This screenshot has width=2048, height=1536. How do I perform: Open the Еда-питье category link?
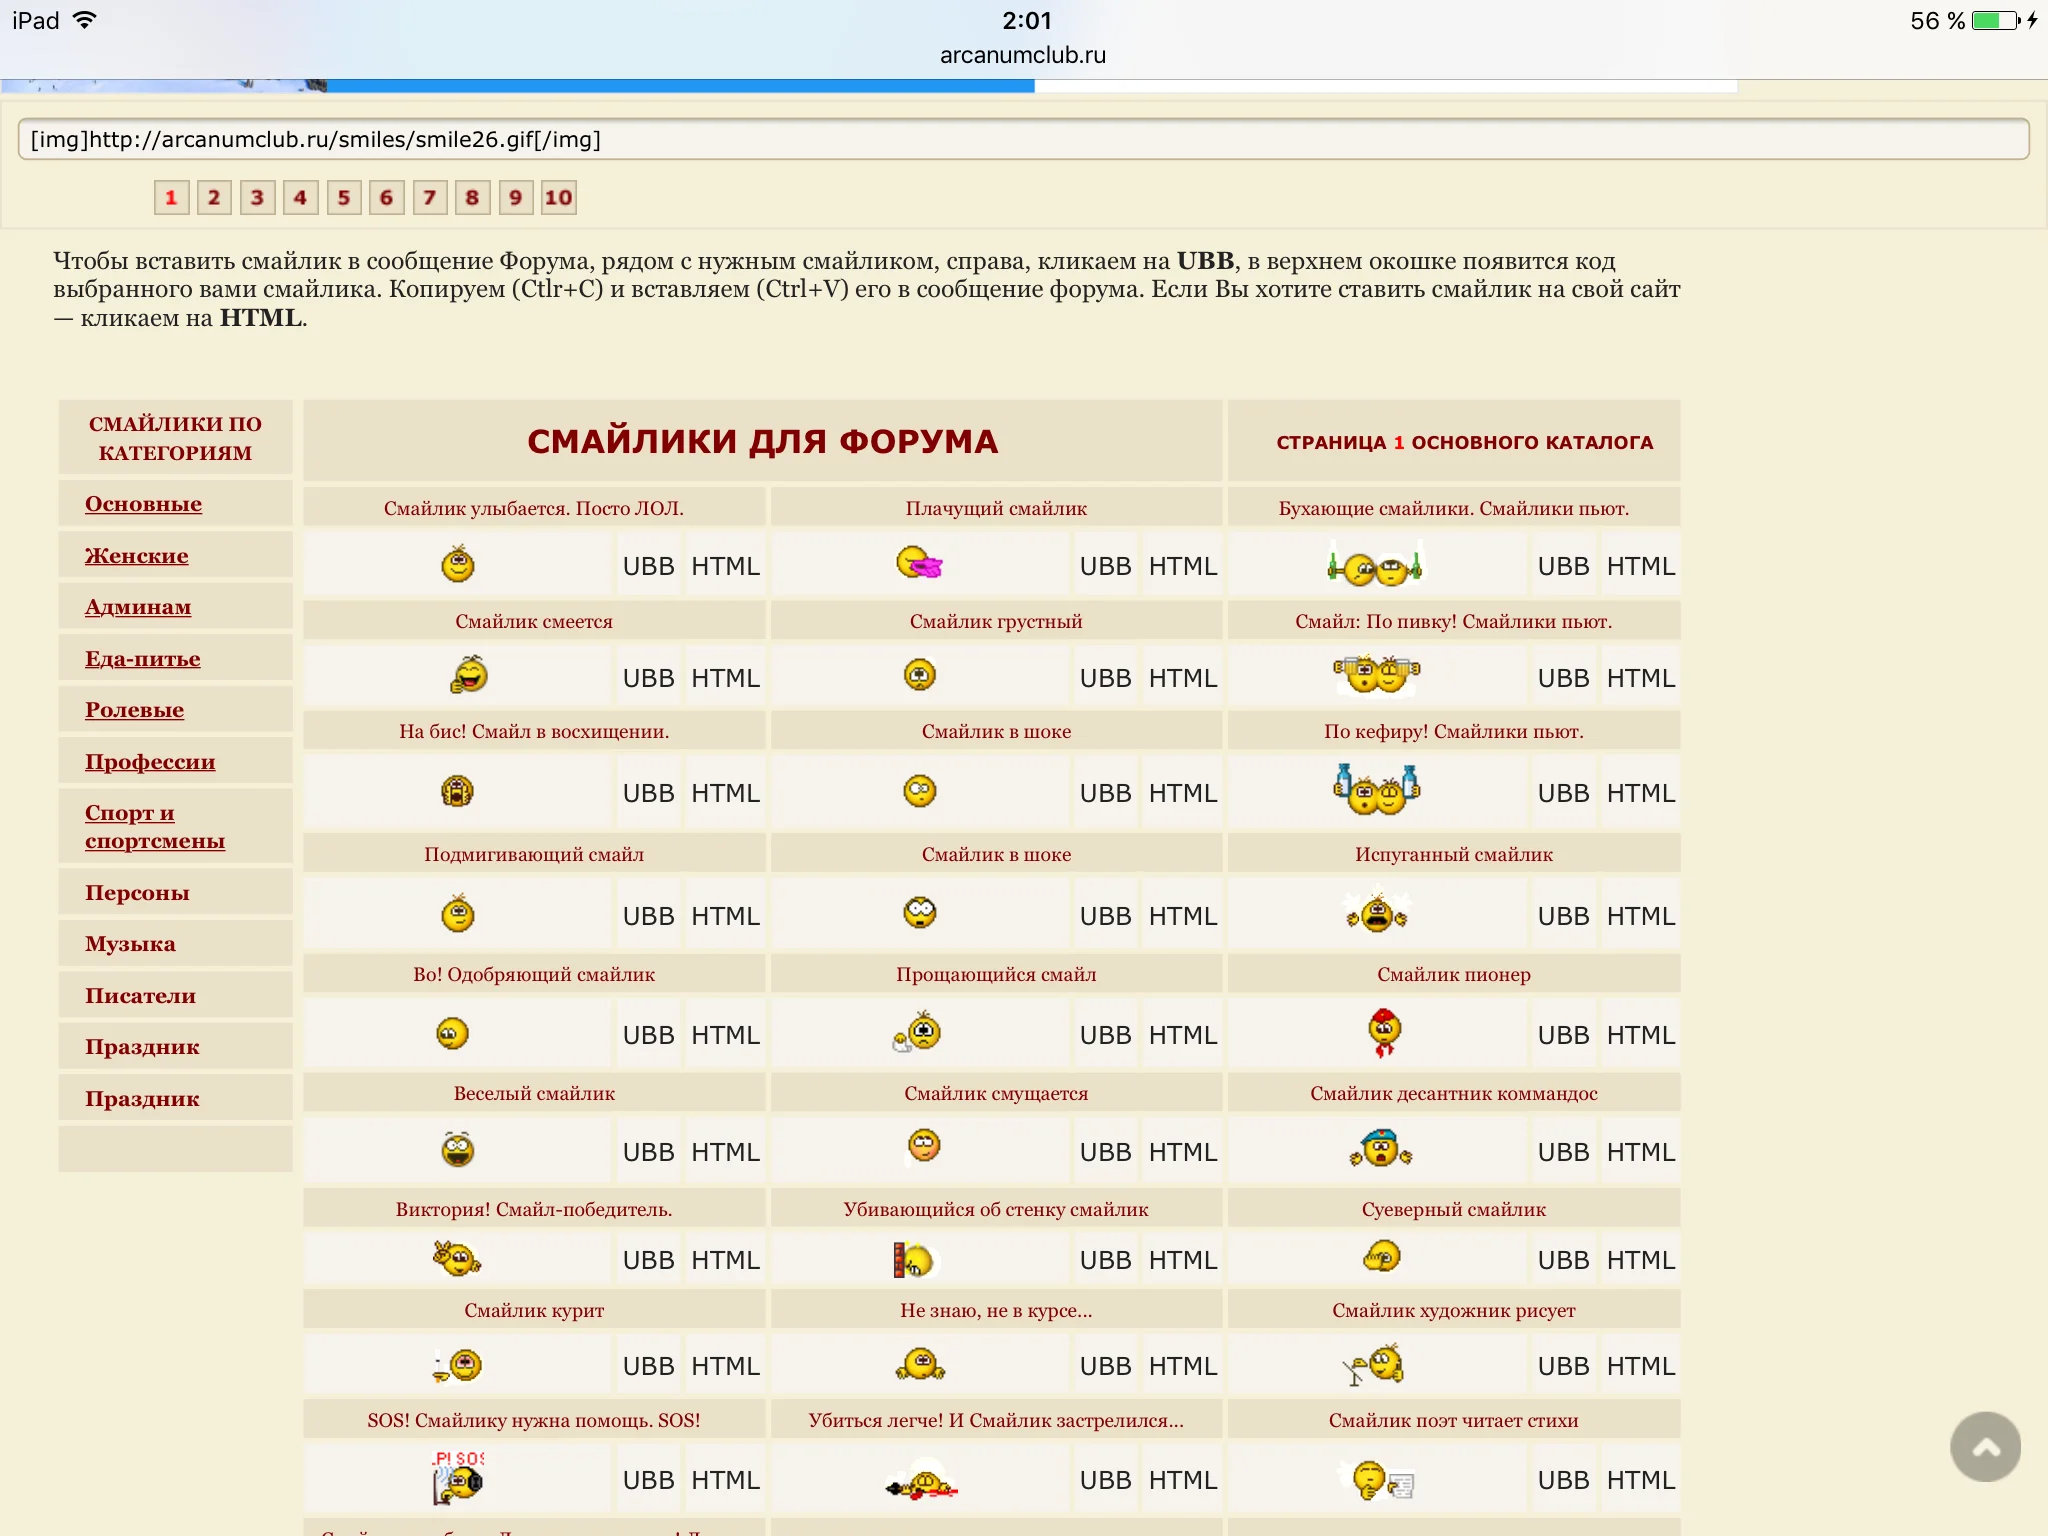(x=143, y=659)
